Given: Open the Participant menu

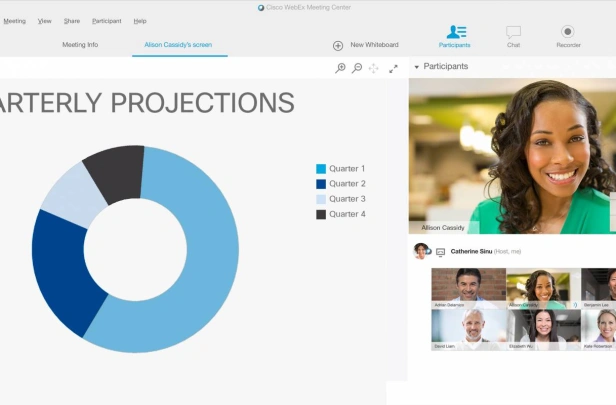Looking at the screenshot, I should (x=107, y=21).
